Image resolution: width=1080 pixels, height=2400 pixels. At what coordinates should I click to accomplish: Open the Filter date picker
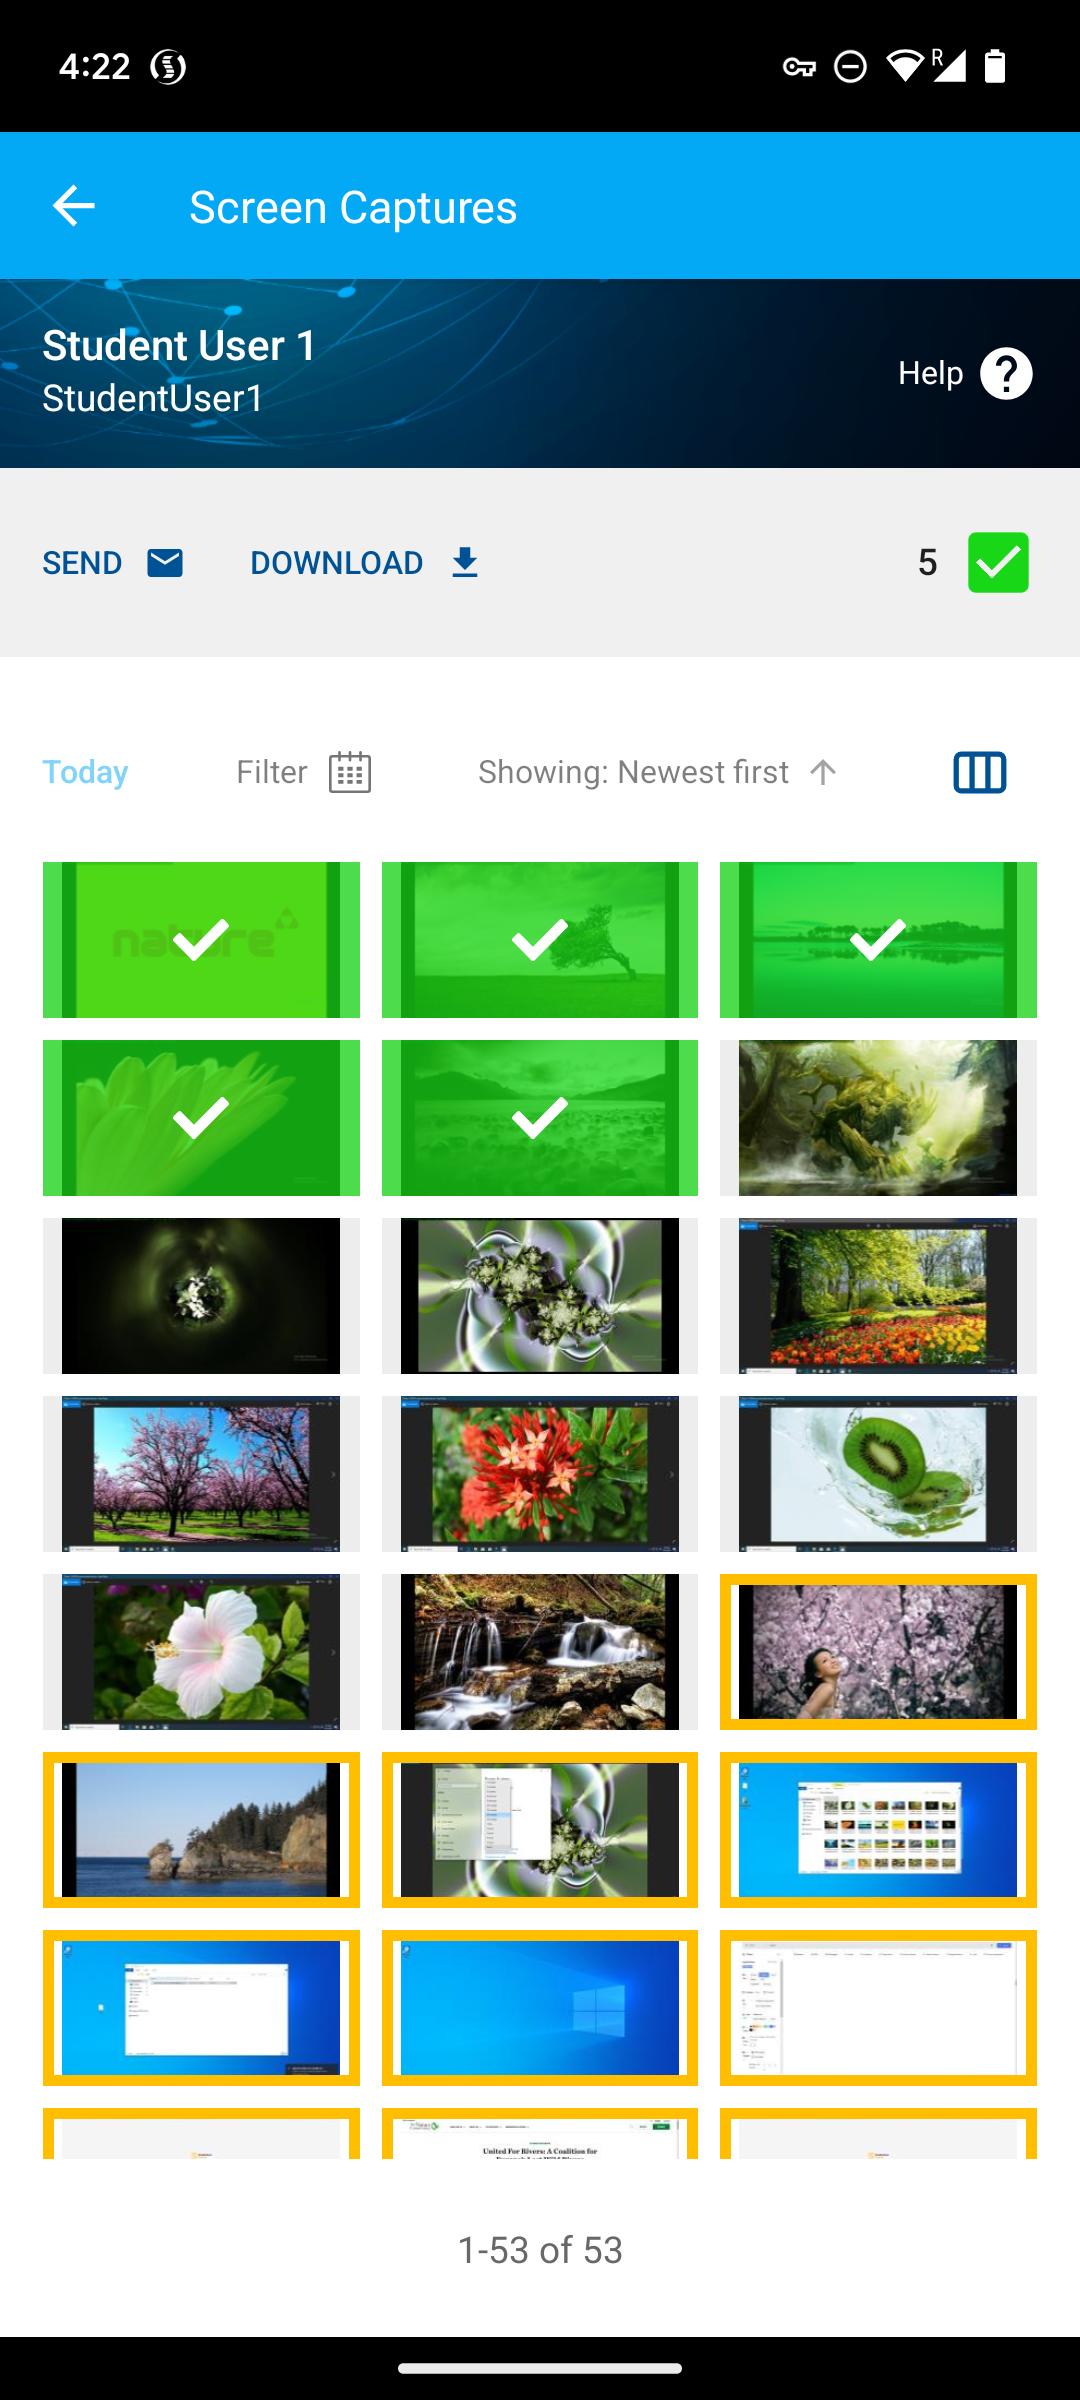pos(304,772)
